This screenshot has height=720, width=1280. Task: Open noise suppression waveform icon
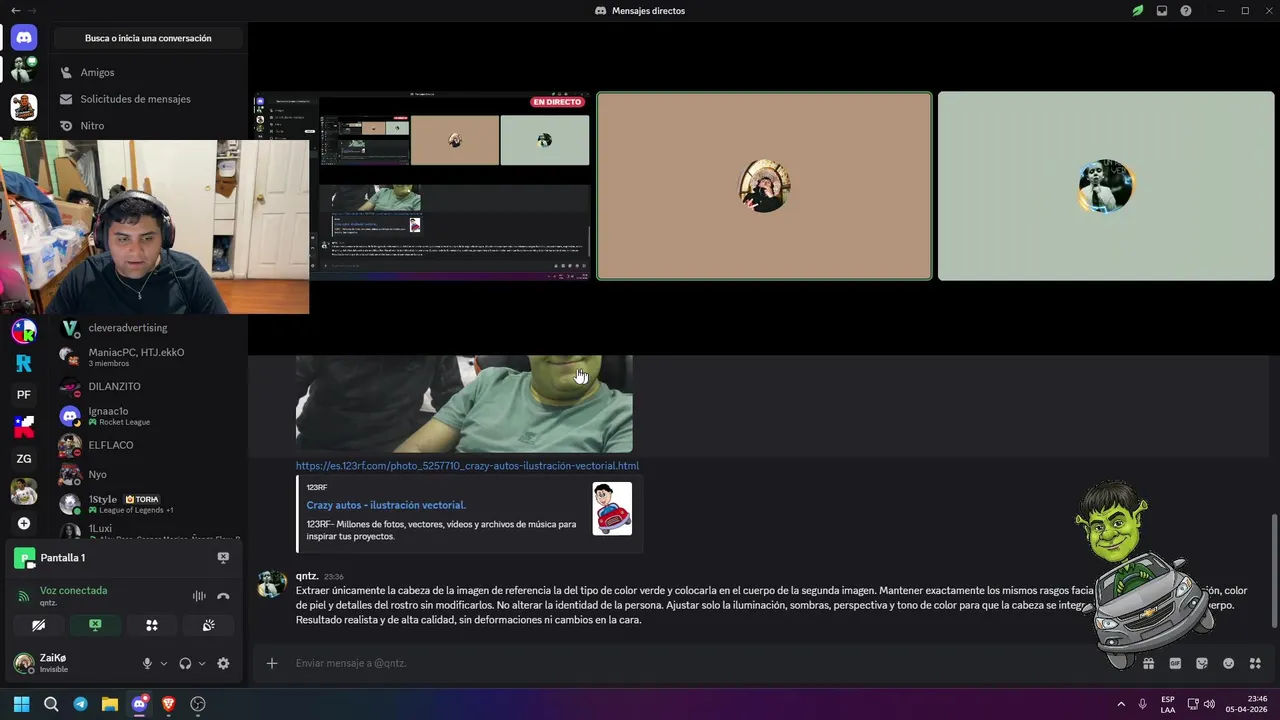199,596
